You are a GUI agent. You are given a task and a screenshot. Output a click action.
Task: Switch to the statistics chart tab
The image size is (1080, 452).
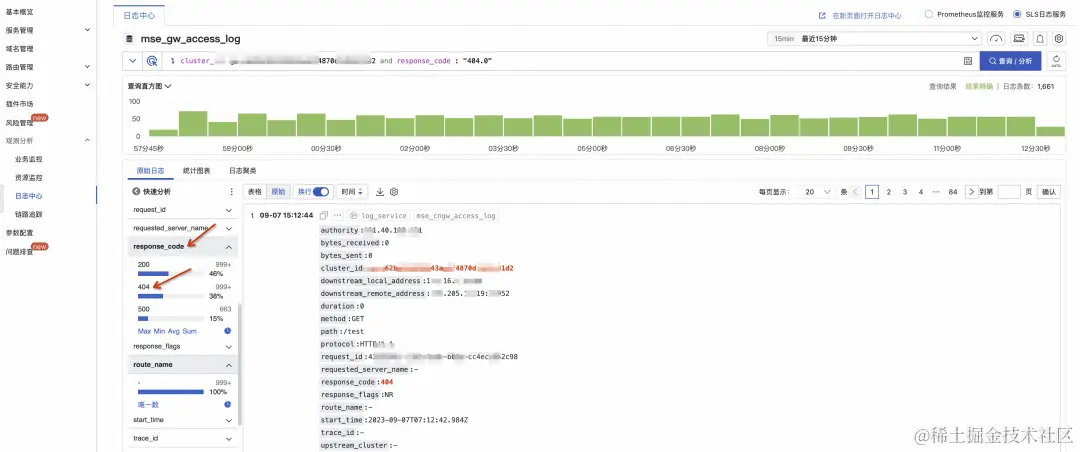197,170
